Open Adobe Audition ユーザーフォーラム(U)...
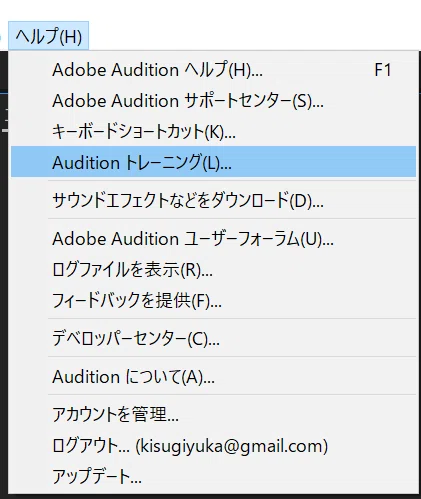The height and width of the screenshot is (499, 421). (x=213, y=238)
